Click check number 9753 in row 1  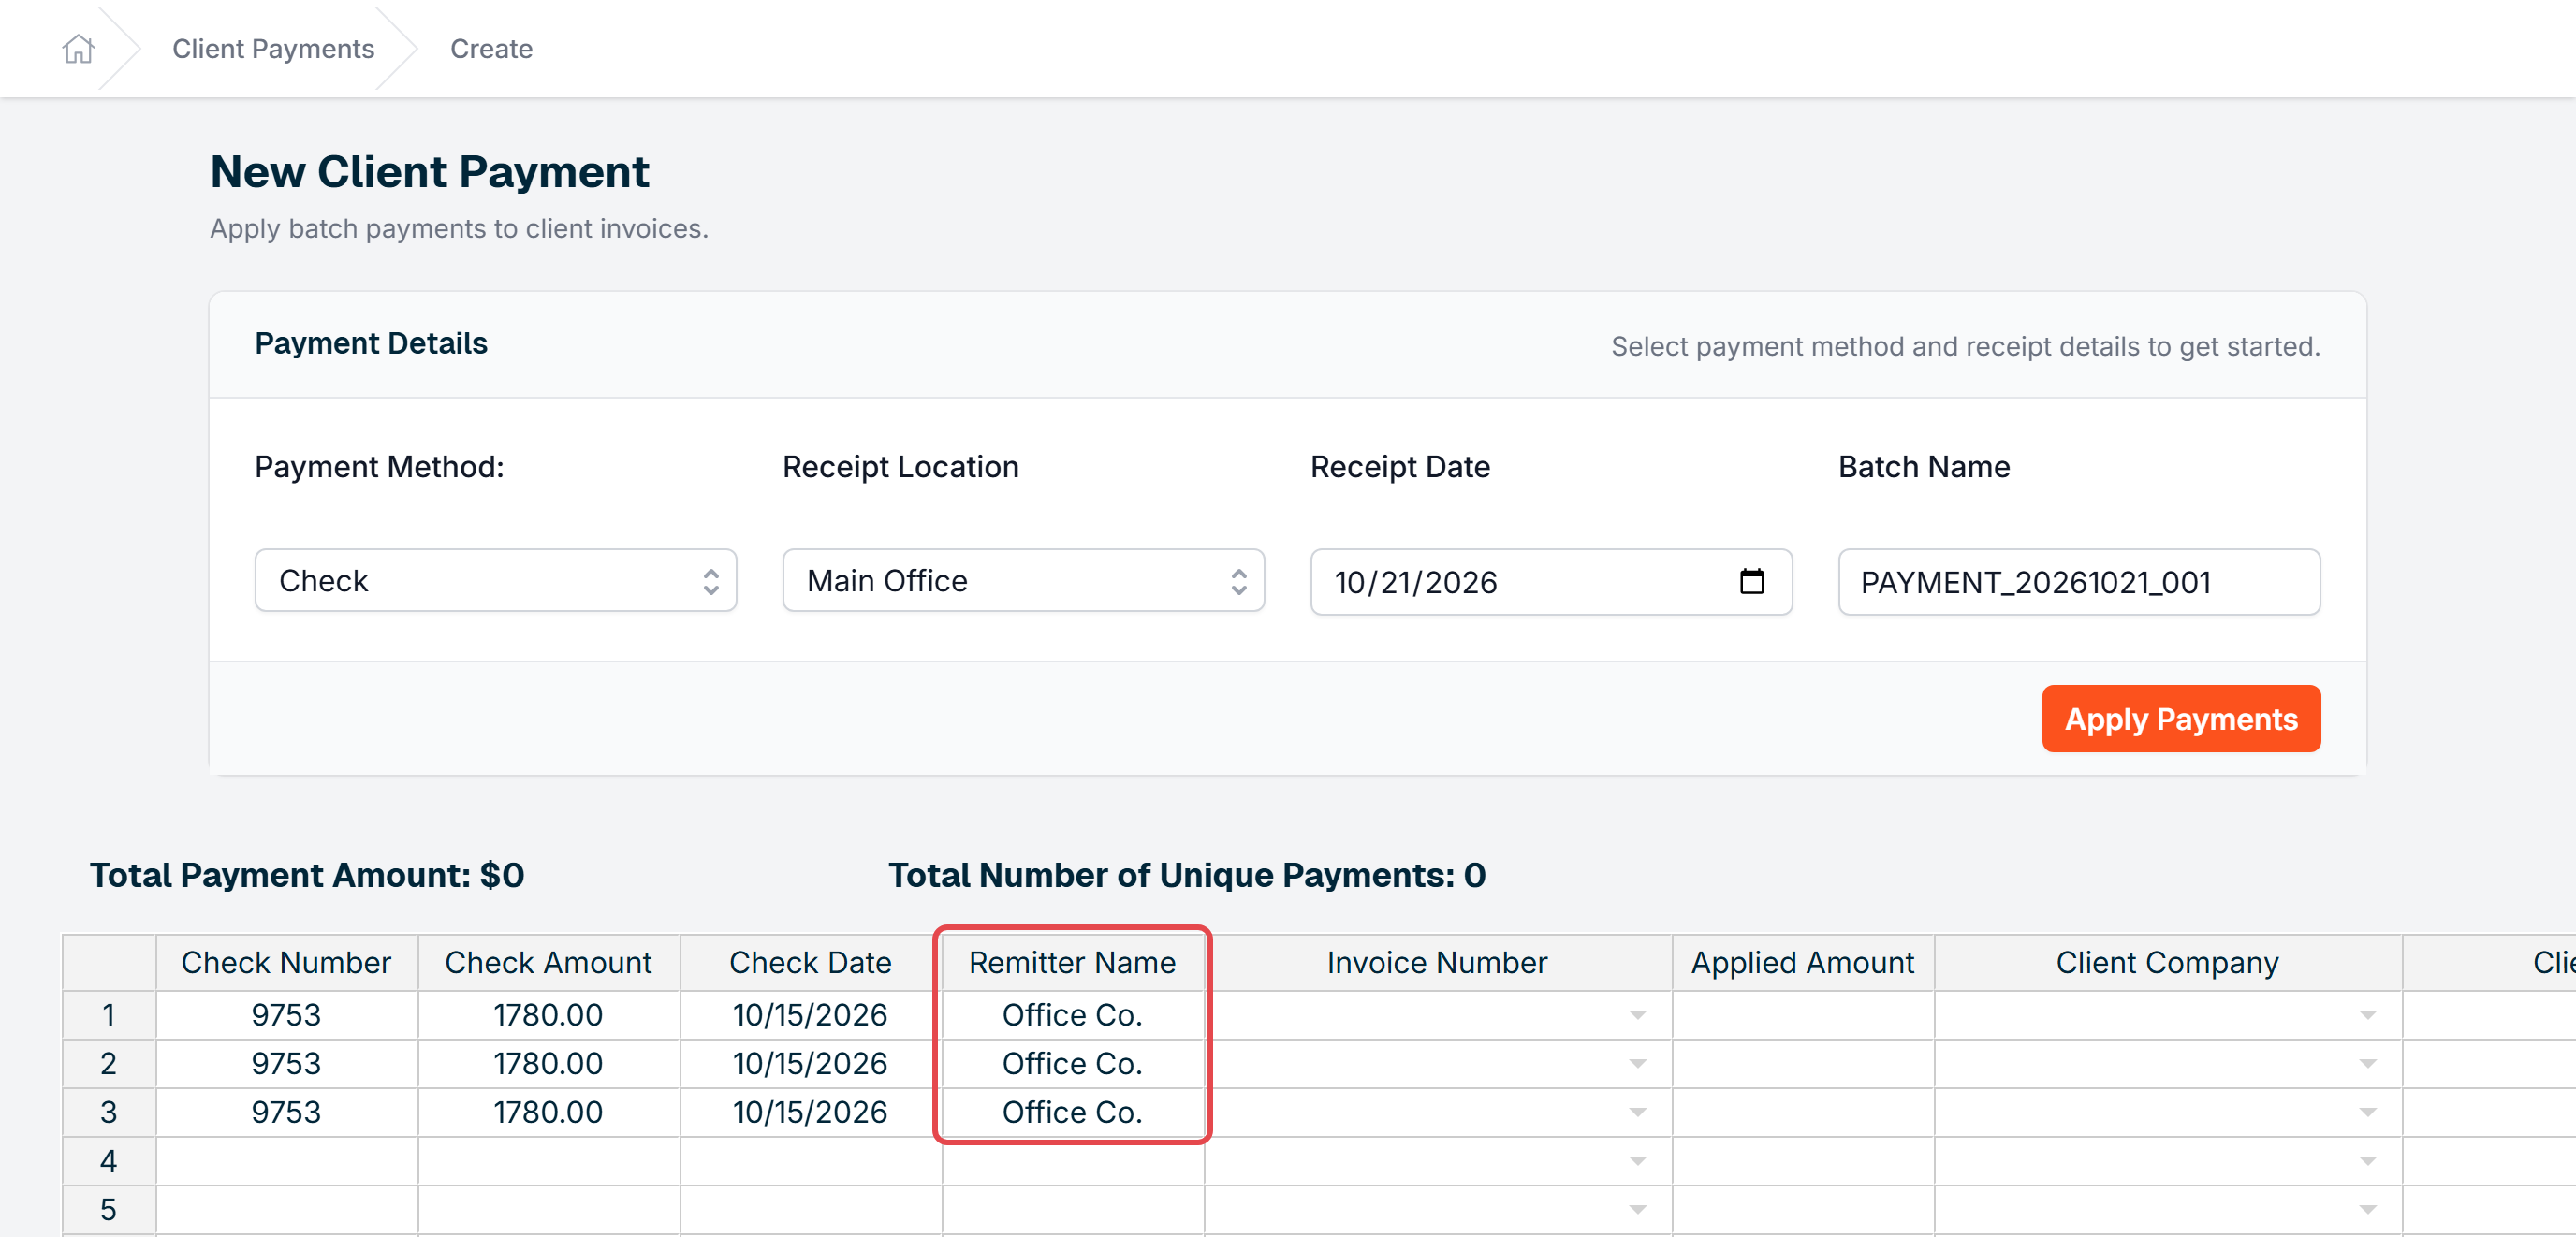(286, 1015)
